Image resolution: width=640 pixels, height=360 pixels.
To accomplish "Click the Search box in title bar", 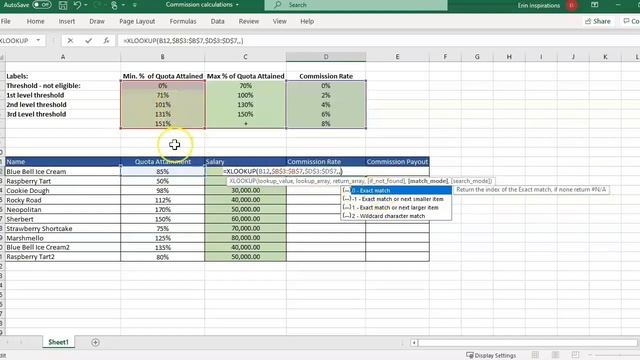I will click(x=356, y=5).
